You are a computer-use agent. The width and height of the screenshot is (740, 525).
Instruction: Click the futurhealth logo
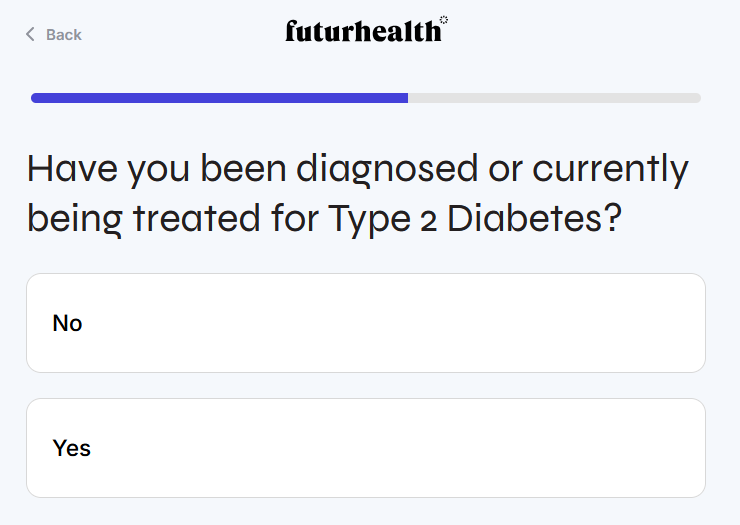point(363,32)
